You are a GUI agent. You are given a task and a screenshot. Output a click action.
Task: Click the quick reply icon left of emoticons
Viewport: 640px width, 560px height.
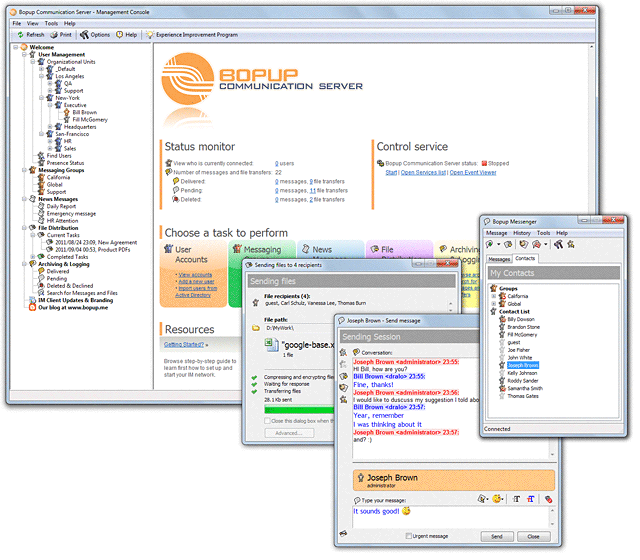pos(482,499)
